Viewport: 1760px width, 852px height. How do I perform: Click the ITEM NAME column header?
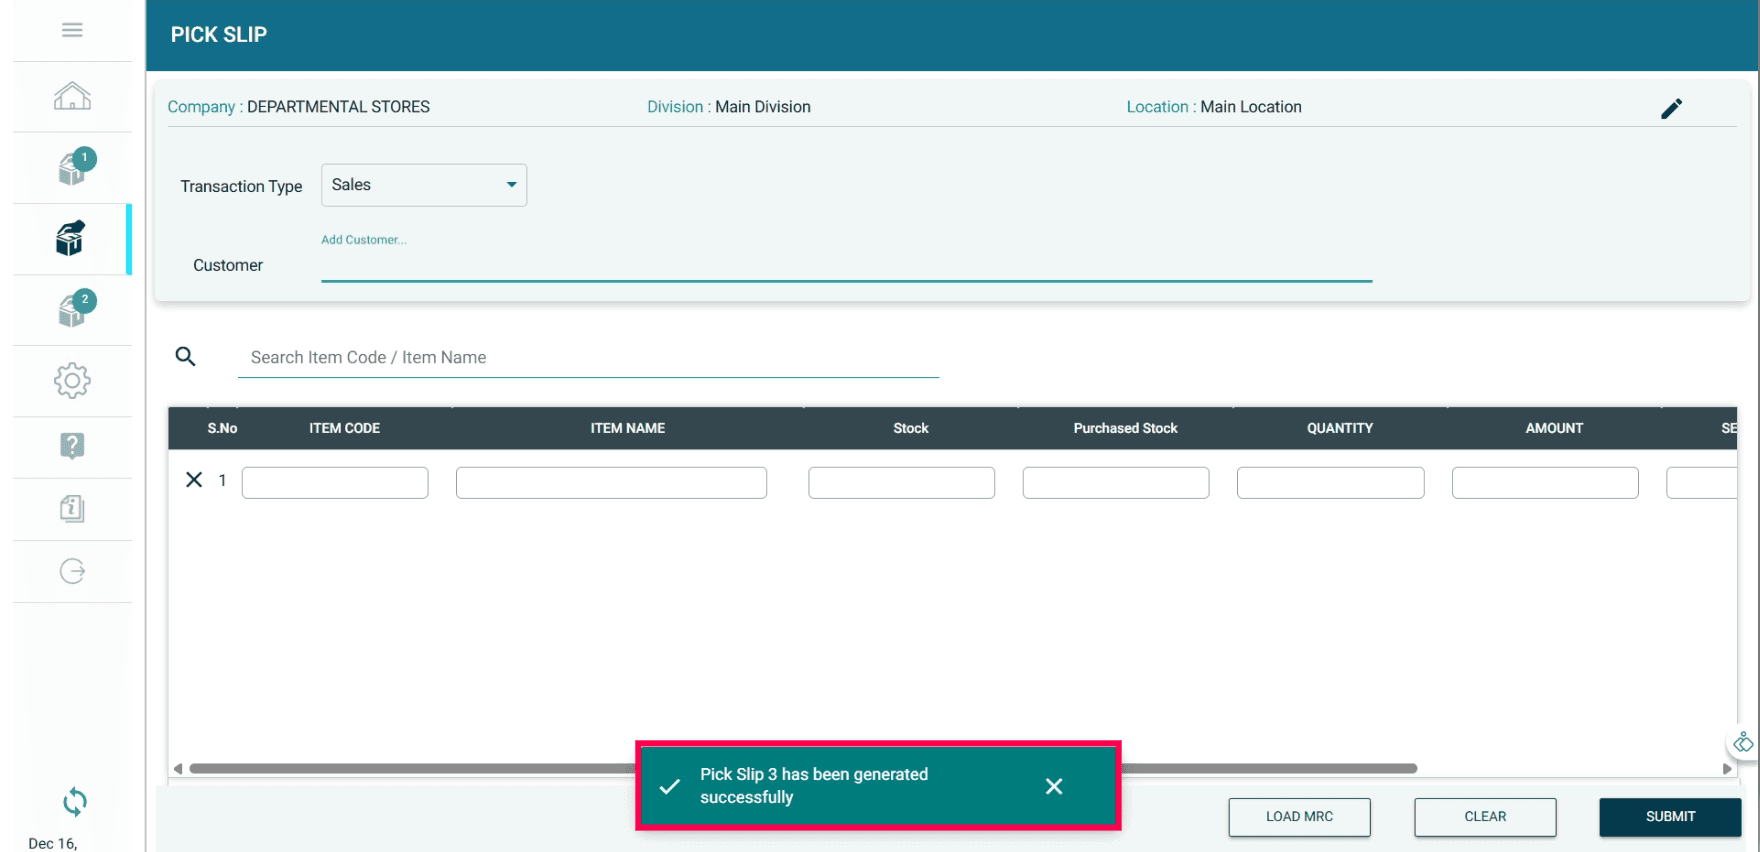pyautogui.click(x=627, y=428)
